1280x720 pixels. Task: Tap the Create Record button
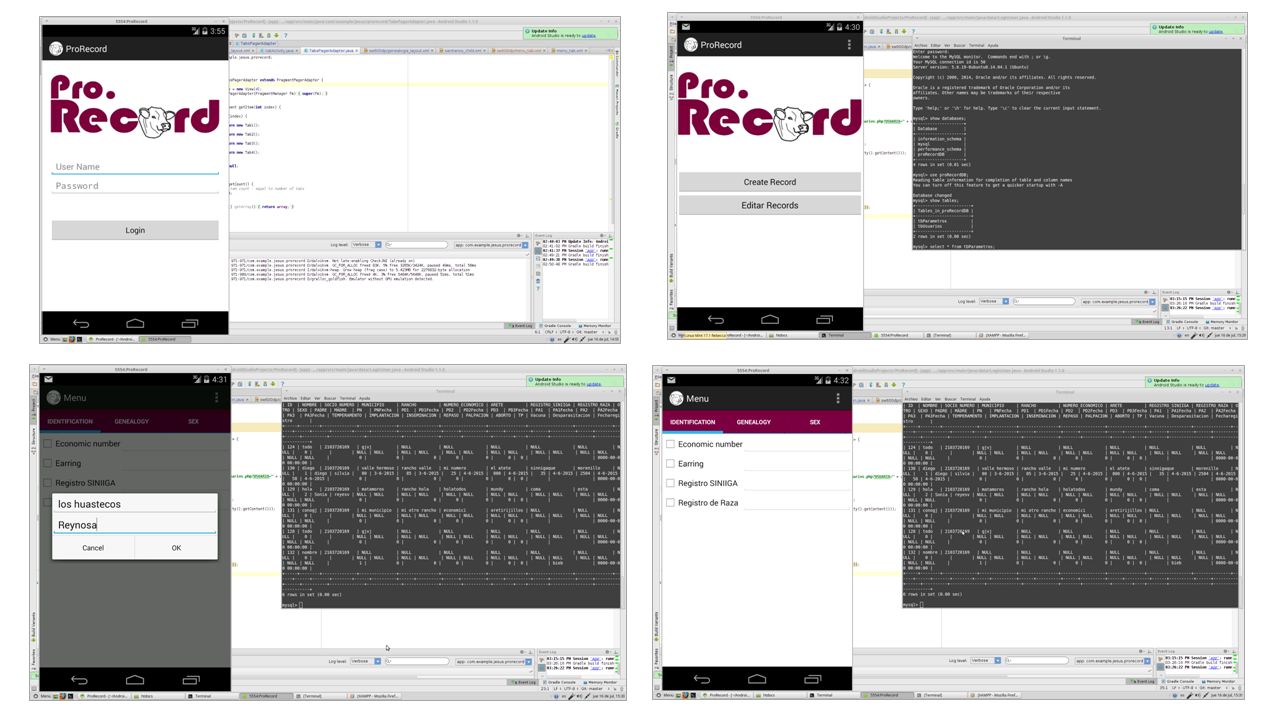pos(770,182)
